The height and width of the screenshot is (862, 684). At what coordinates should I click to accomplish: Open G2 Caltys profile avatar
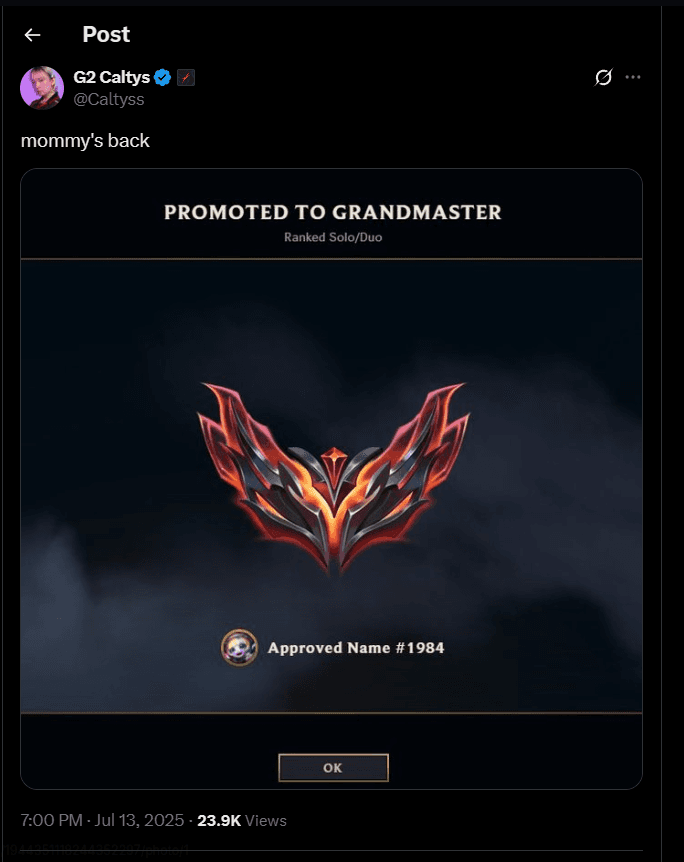pos(42,88)
